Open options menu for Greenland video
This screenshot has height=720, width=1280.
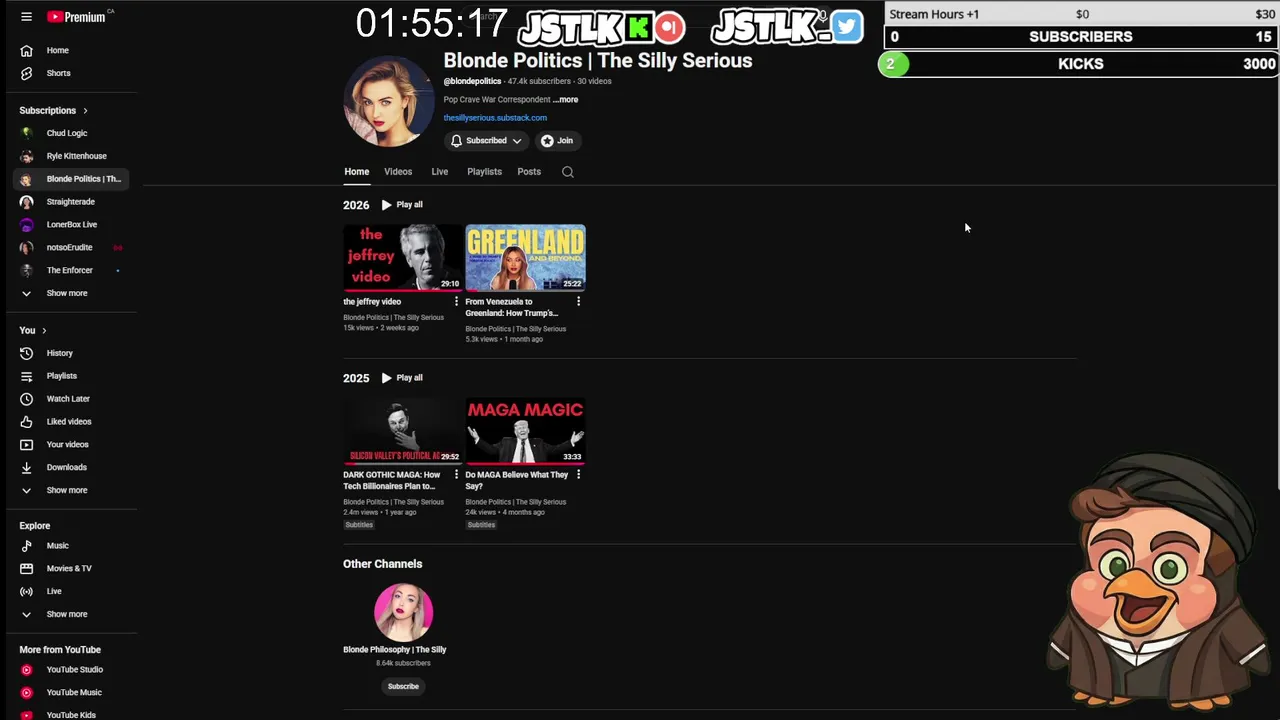coord(578,302)
